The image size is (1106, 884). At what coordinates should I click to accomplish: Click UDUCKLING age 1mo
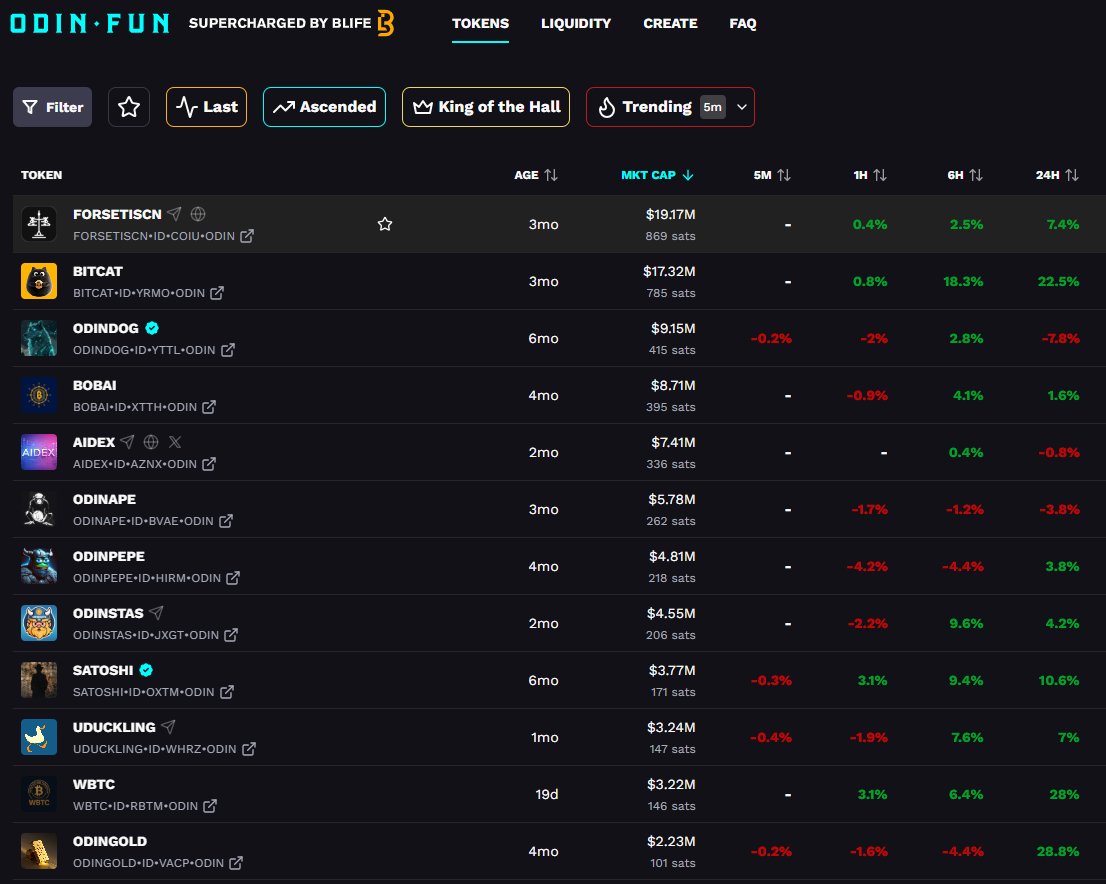pos(545,737)
